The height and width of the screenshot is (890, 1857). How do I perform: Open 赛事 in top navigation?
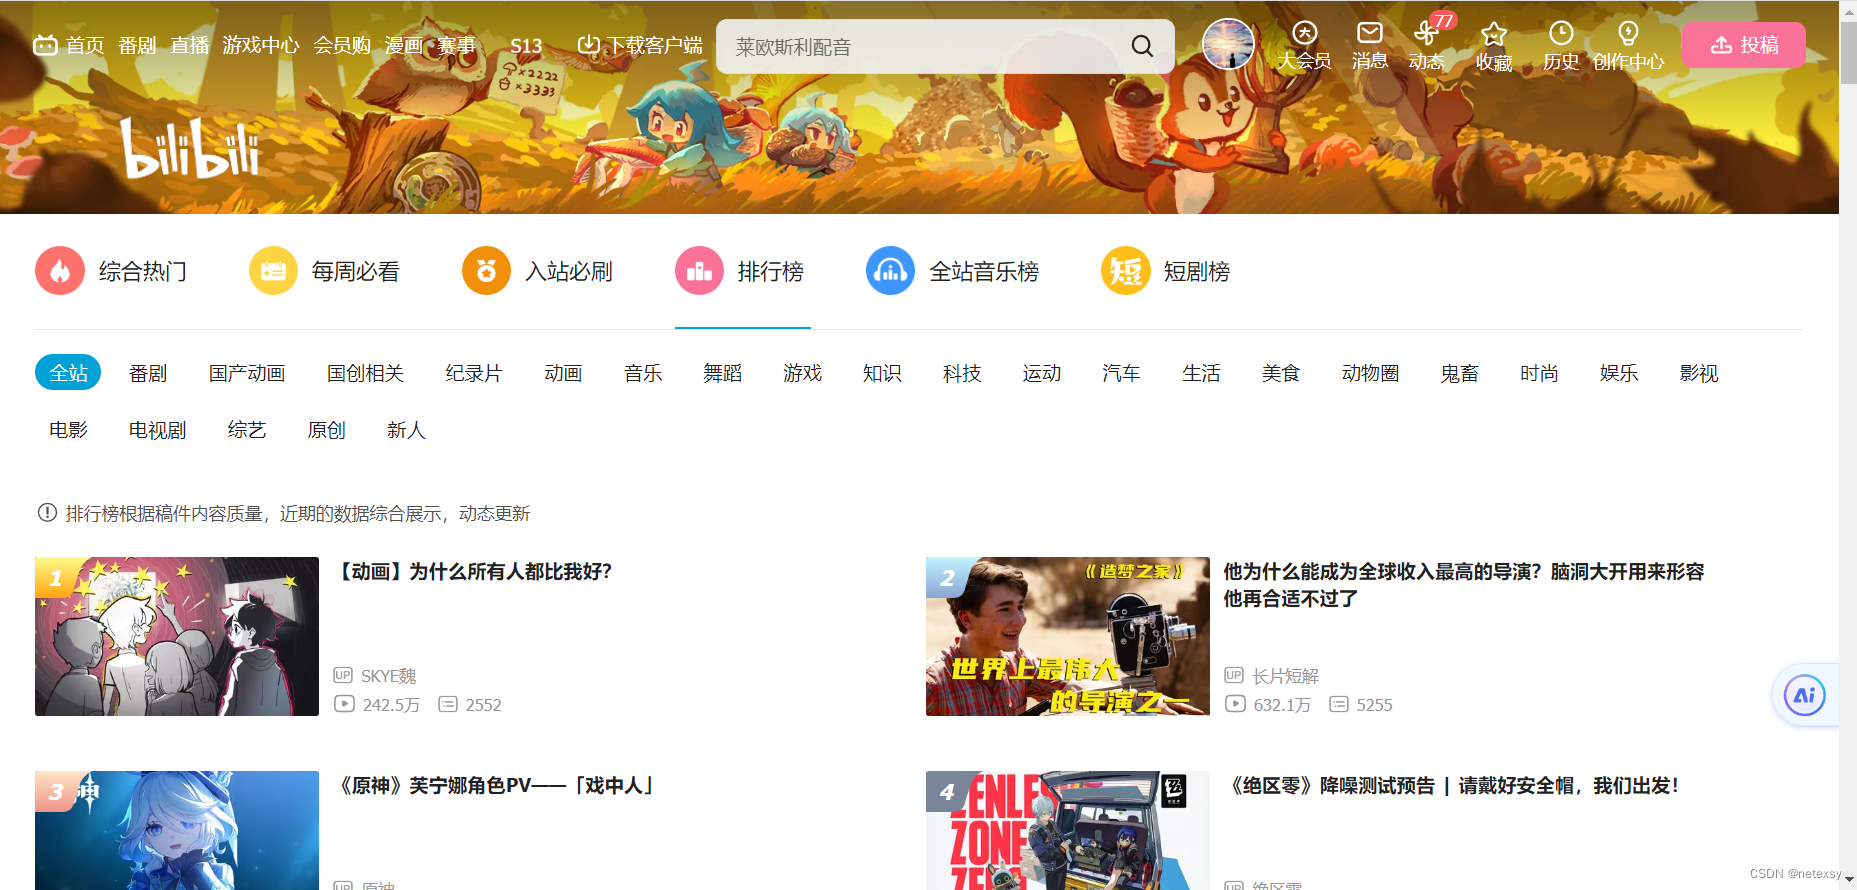pyautogui.click(x=456, y=46)
